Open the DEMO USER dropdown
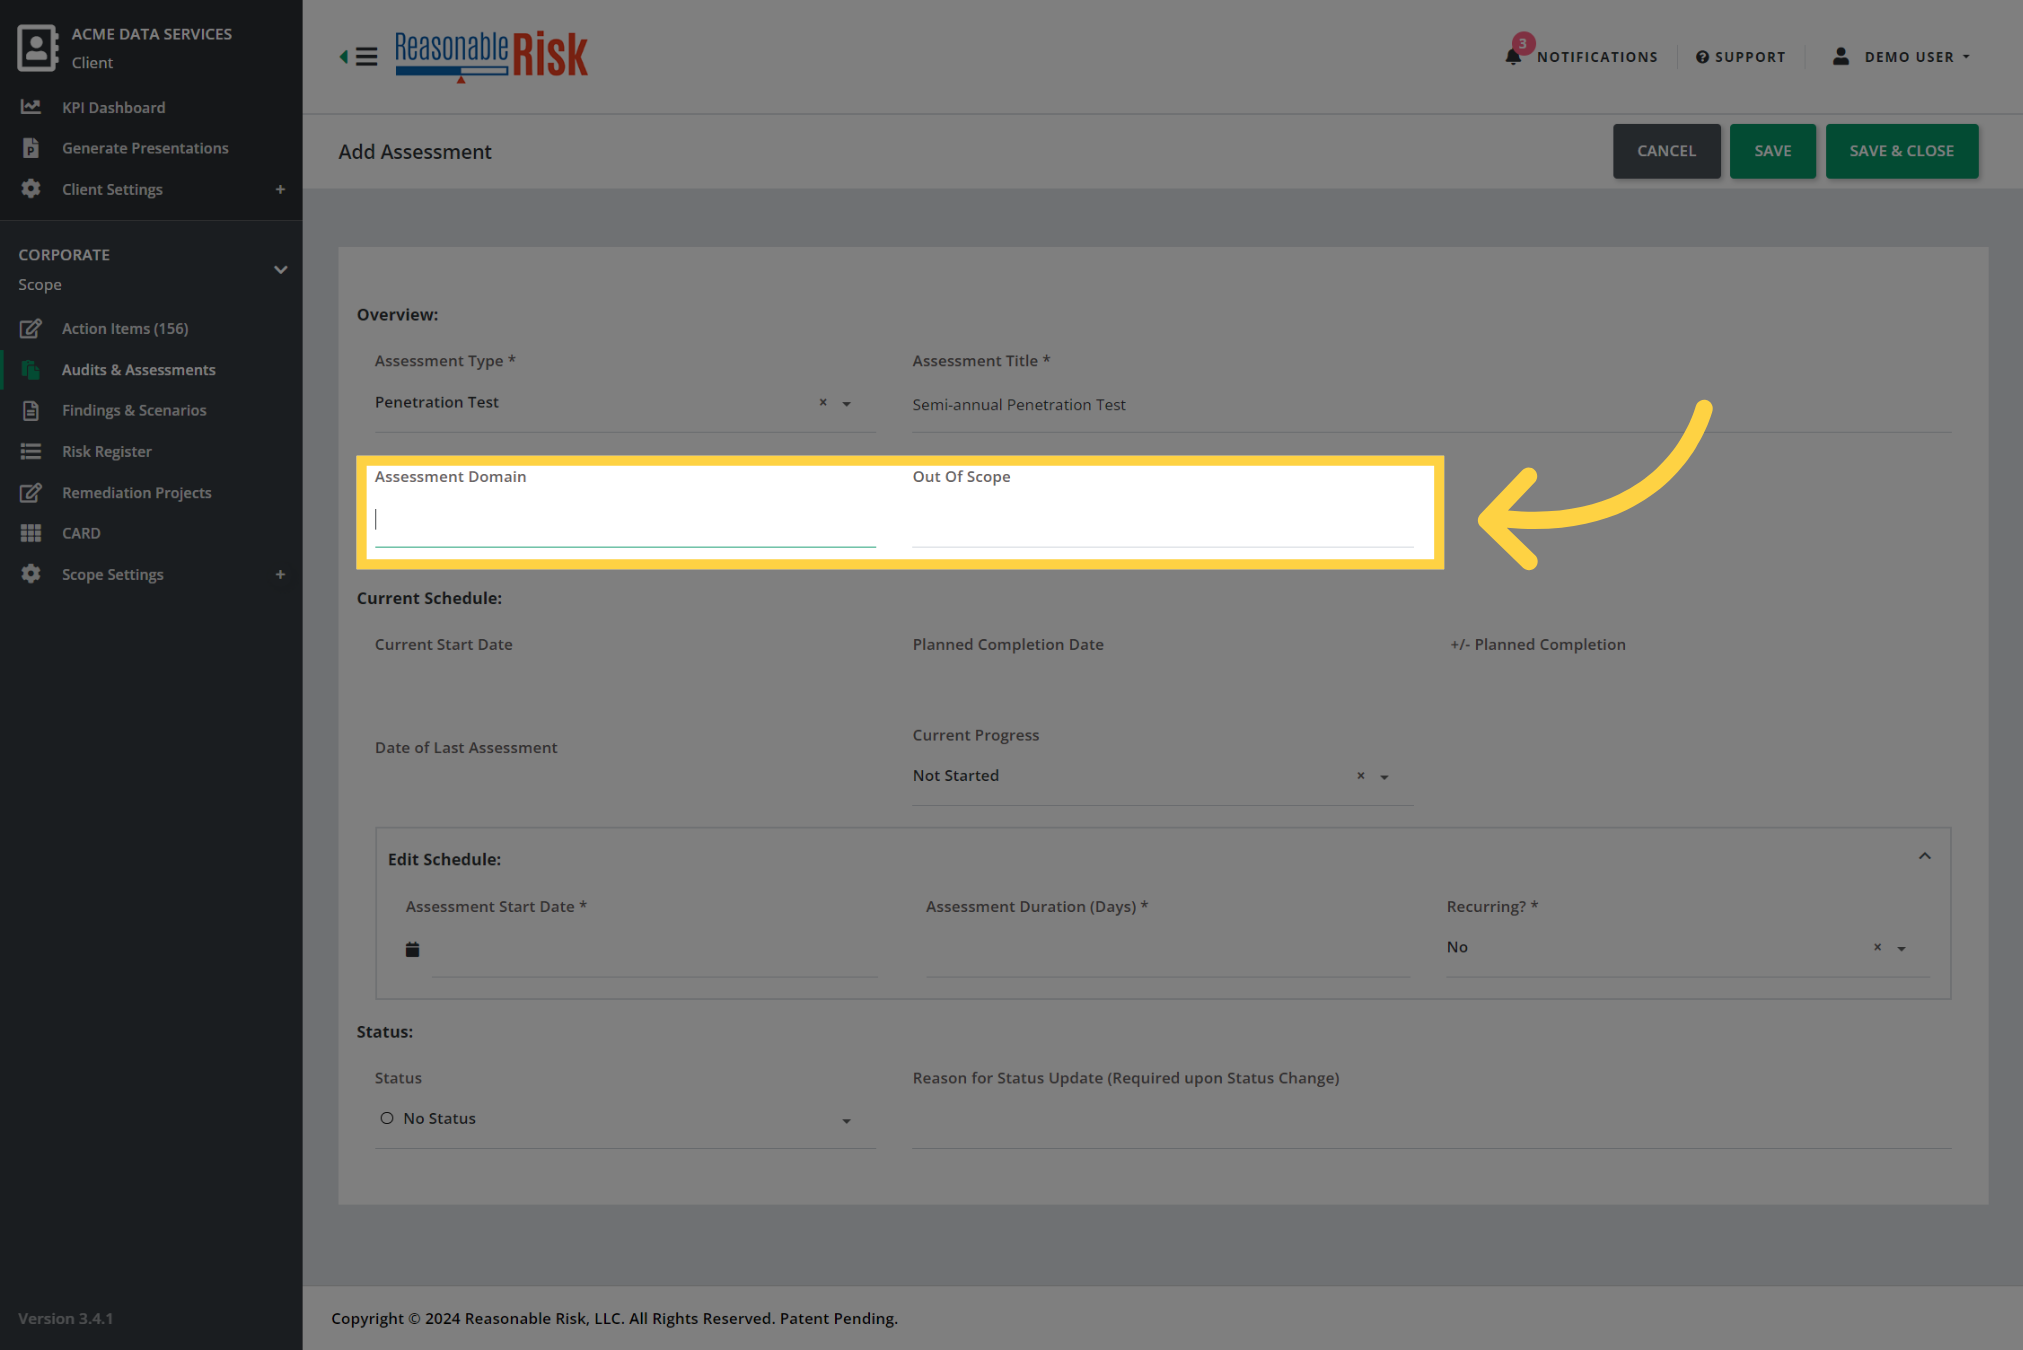Image resolution: width=2023 pixels, height=1350 pixels. [1916, 57]
